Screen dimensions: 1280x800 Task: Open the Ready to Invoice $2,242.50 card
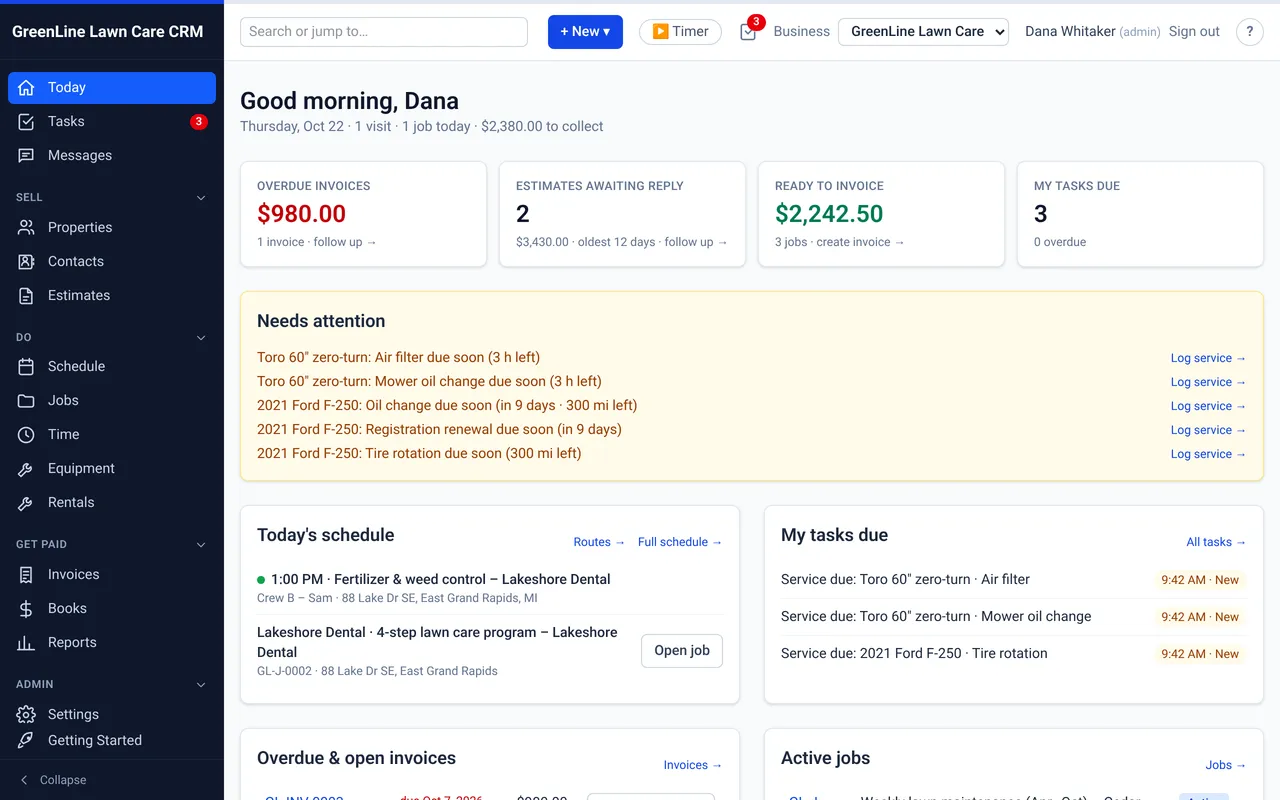(x=881, y=214)
